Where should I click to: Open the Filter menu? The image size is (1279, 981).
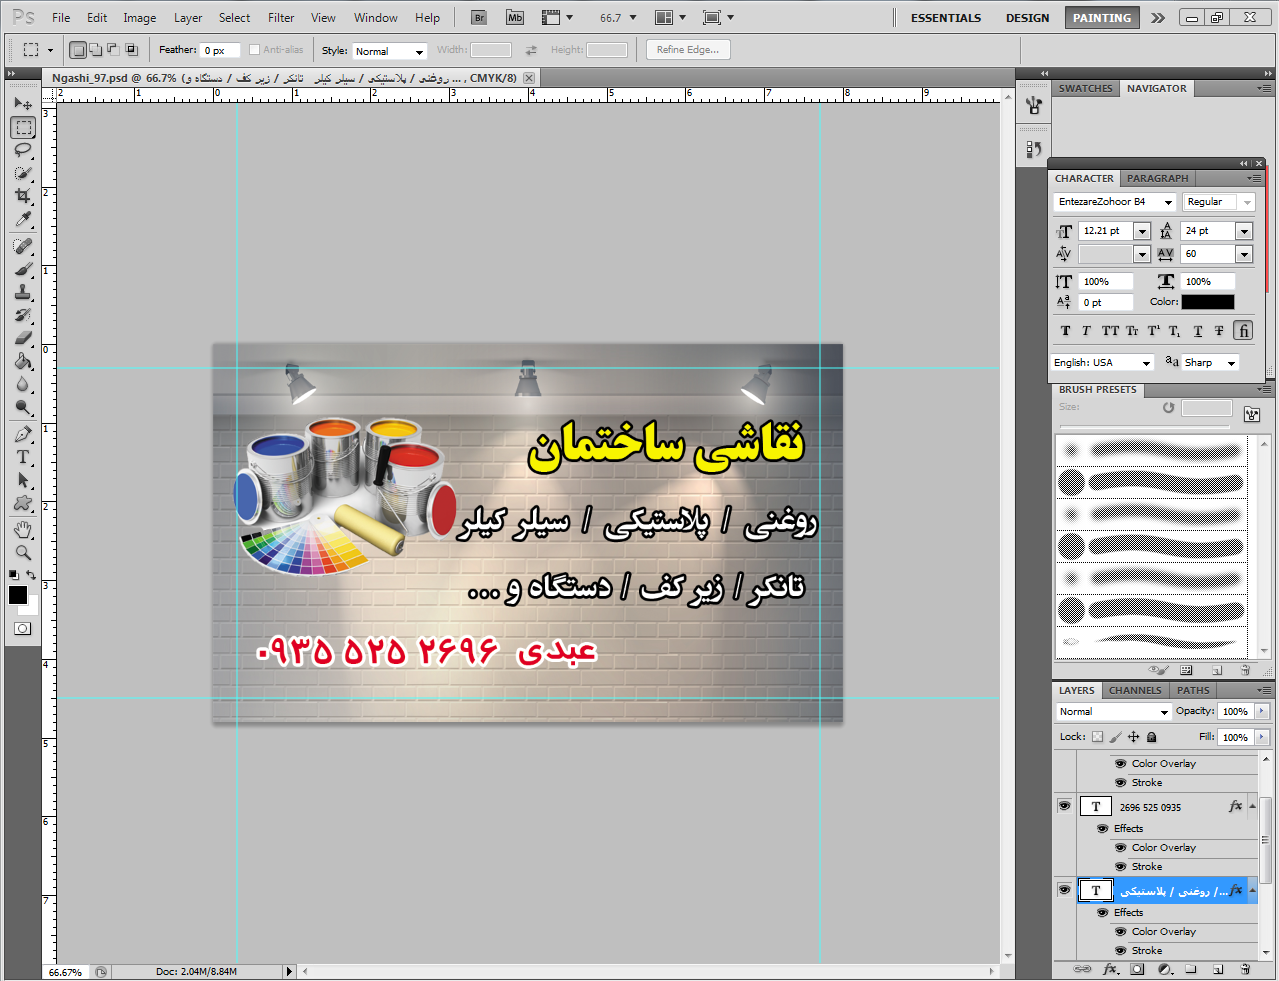[x=281, y=18]
